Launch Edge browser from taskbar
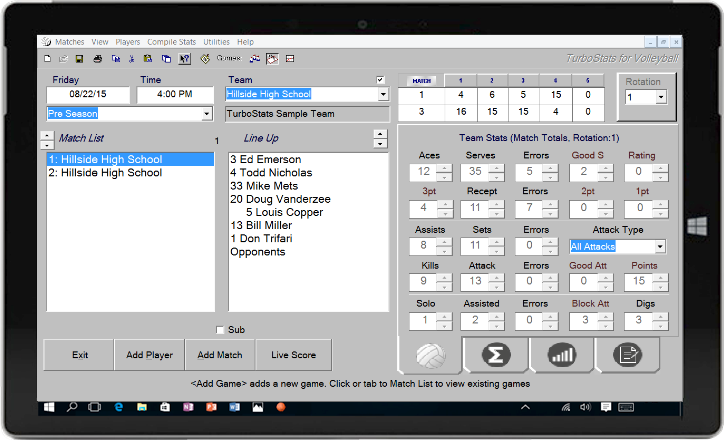Viewport: 726px width, 441px height. 119,407
